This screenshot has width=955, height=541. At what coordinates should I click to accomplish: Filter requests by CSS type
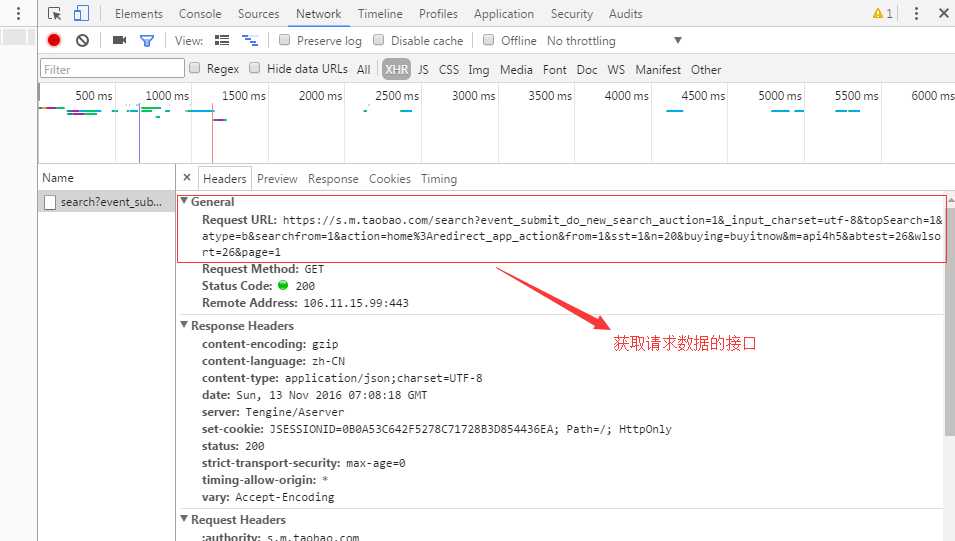(x=449, y=69)
